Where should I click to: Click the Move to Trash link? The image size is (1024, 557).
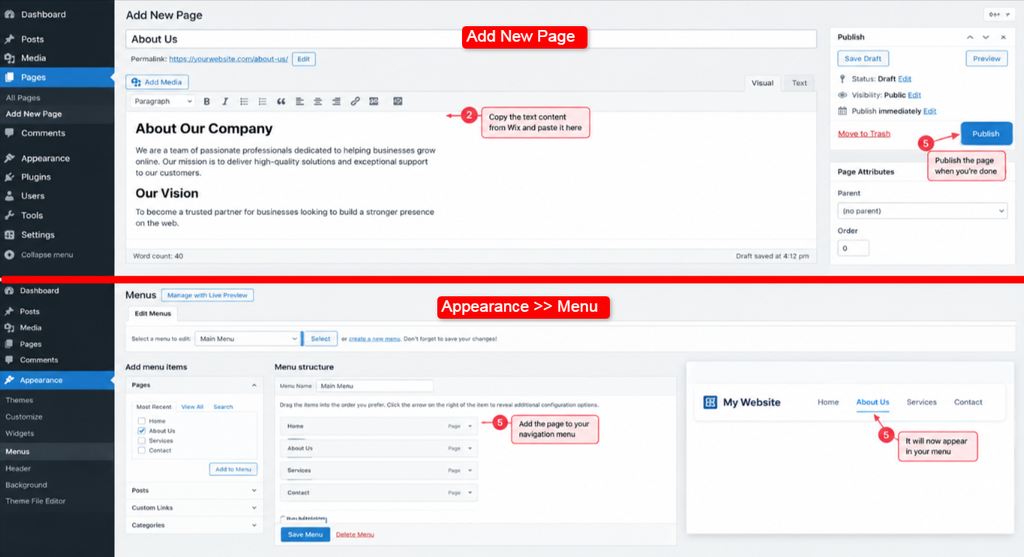(863, 133)
